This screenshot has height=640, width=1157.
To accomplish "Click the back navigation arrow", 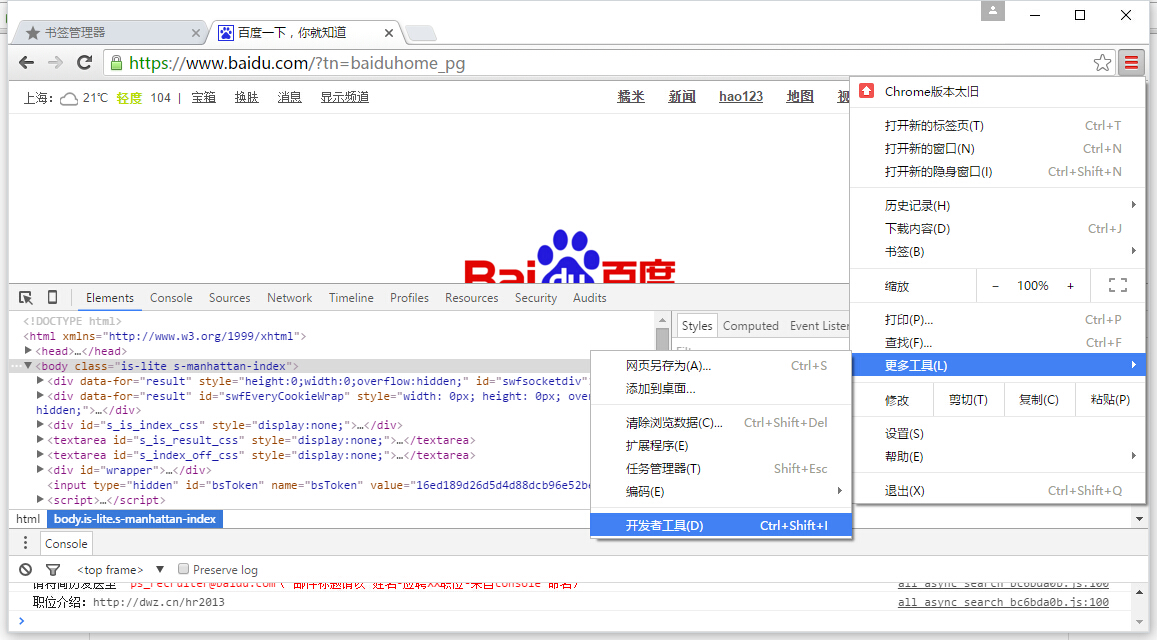I will (26, 62).
